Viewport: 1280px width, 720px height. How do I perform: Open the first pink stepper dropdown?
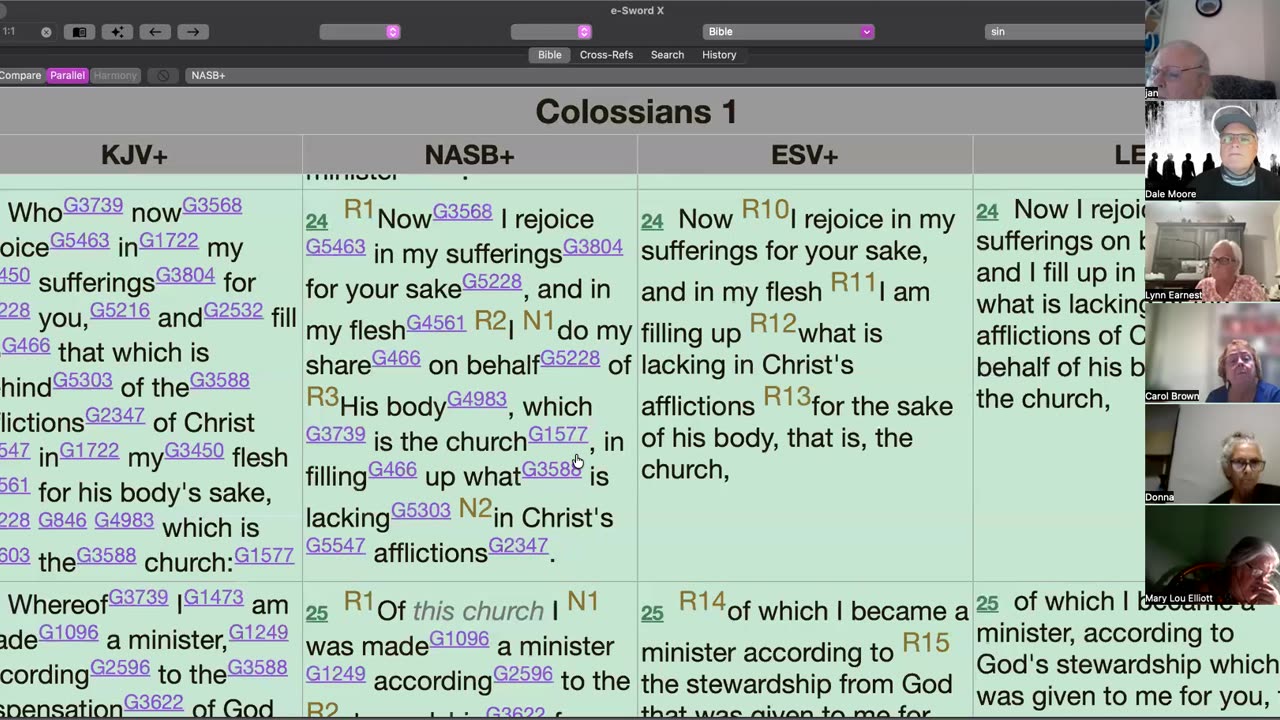tap(393, 32)
